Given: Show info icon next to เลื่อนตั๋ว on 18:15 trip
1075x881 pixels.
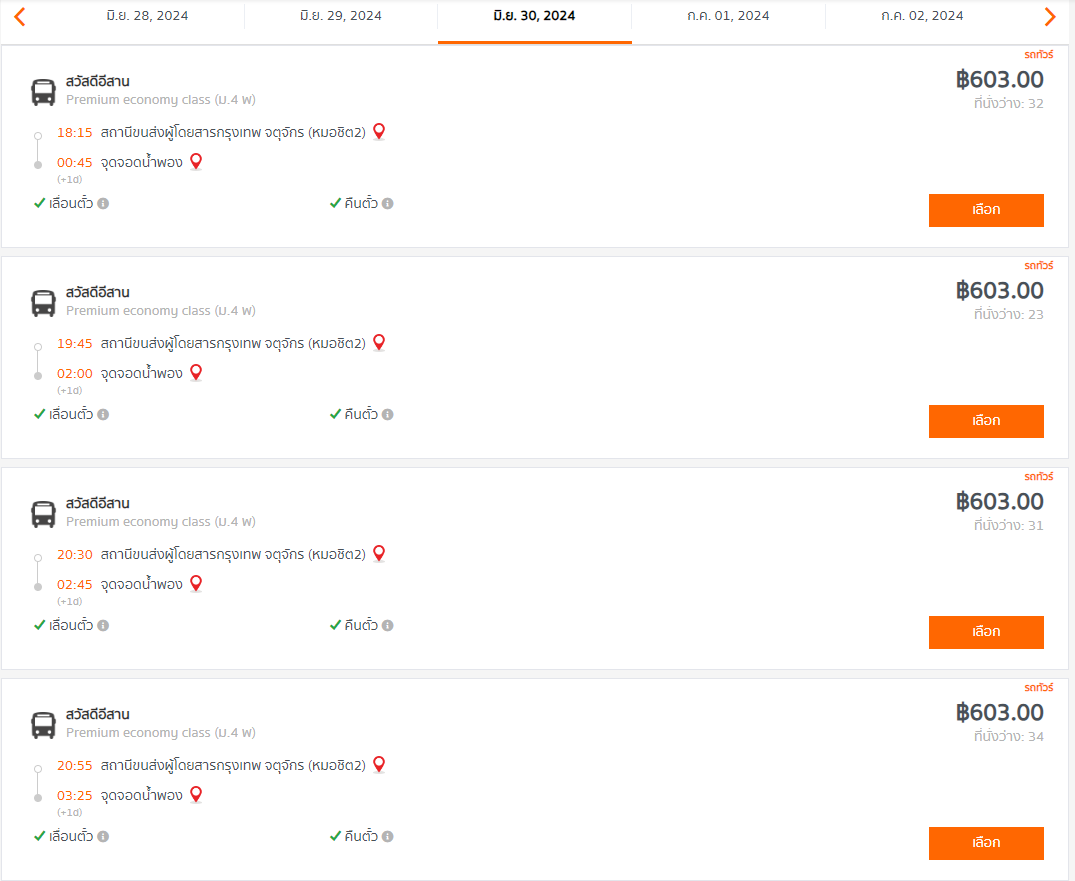Looking at the screenshot, I should coord(103,204).
